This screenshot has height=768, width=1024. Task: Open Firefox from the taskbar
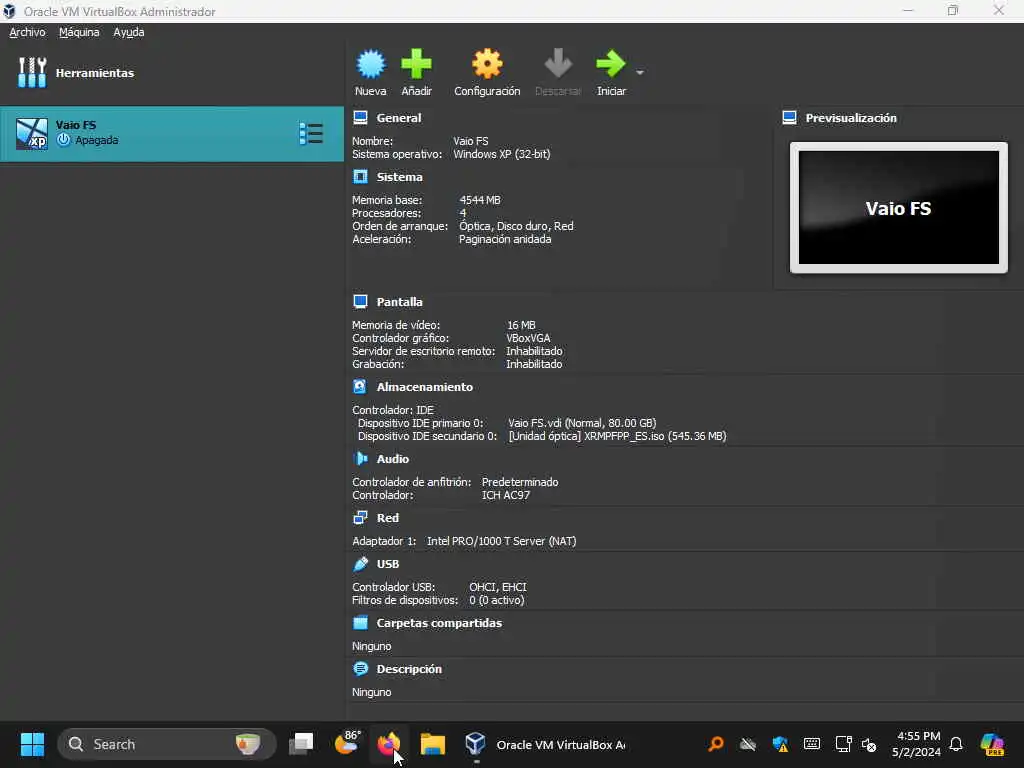click(389, 744)
